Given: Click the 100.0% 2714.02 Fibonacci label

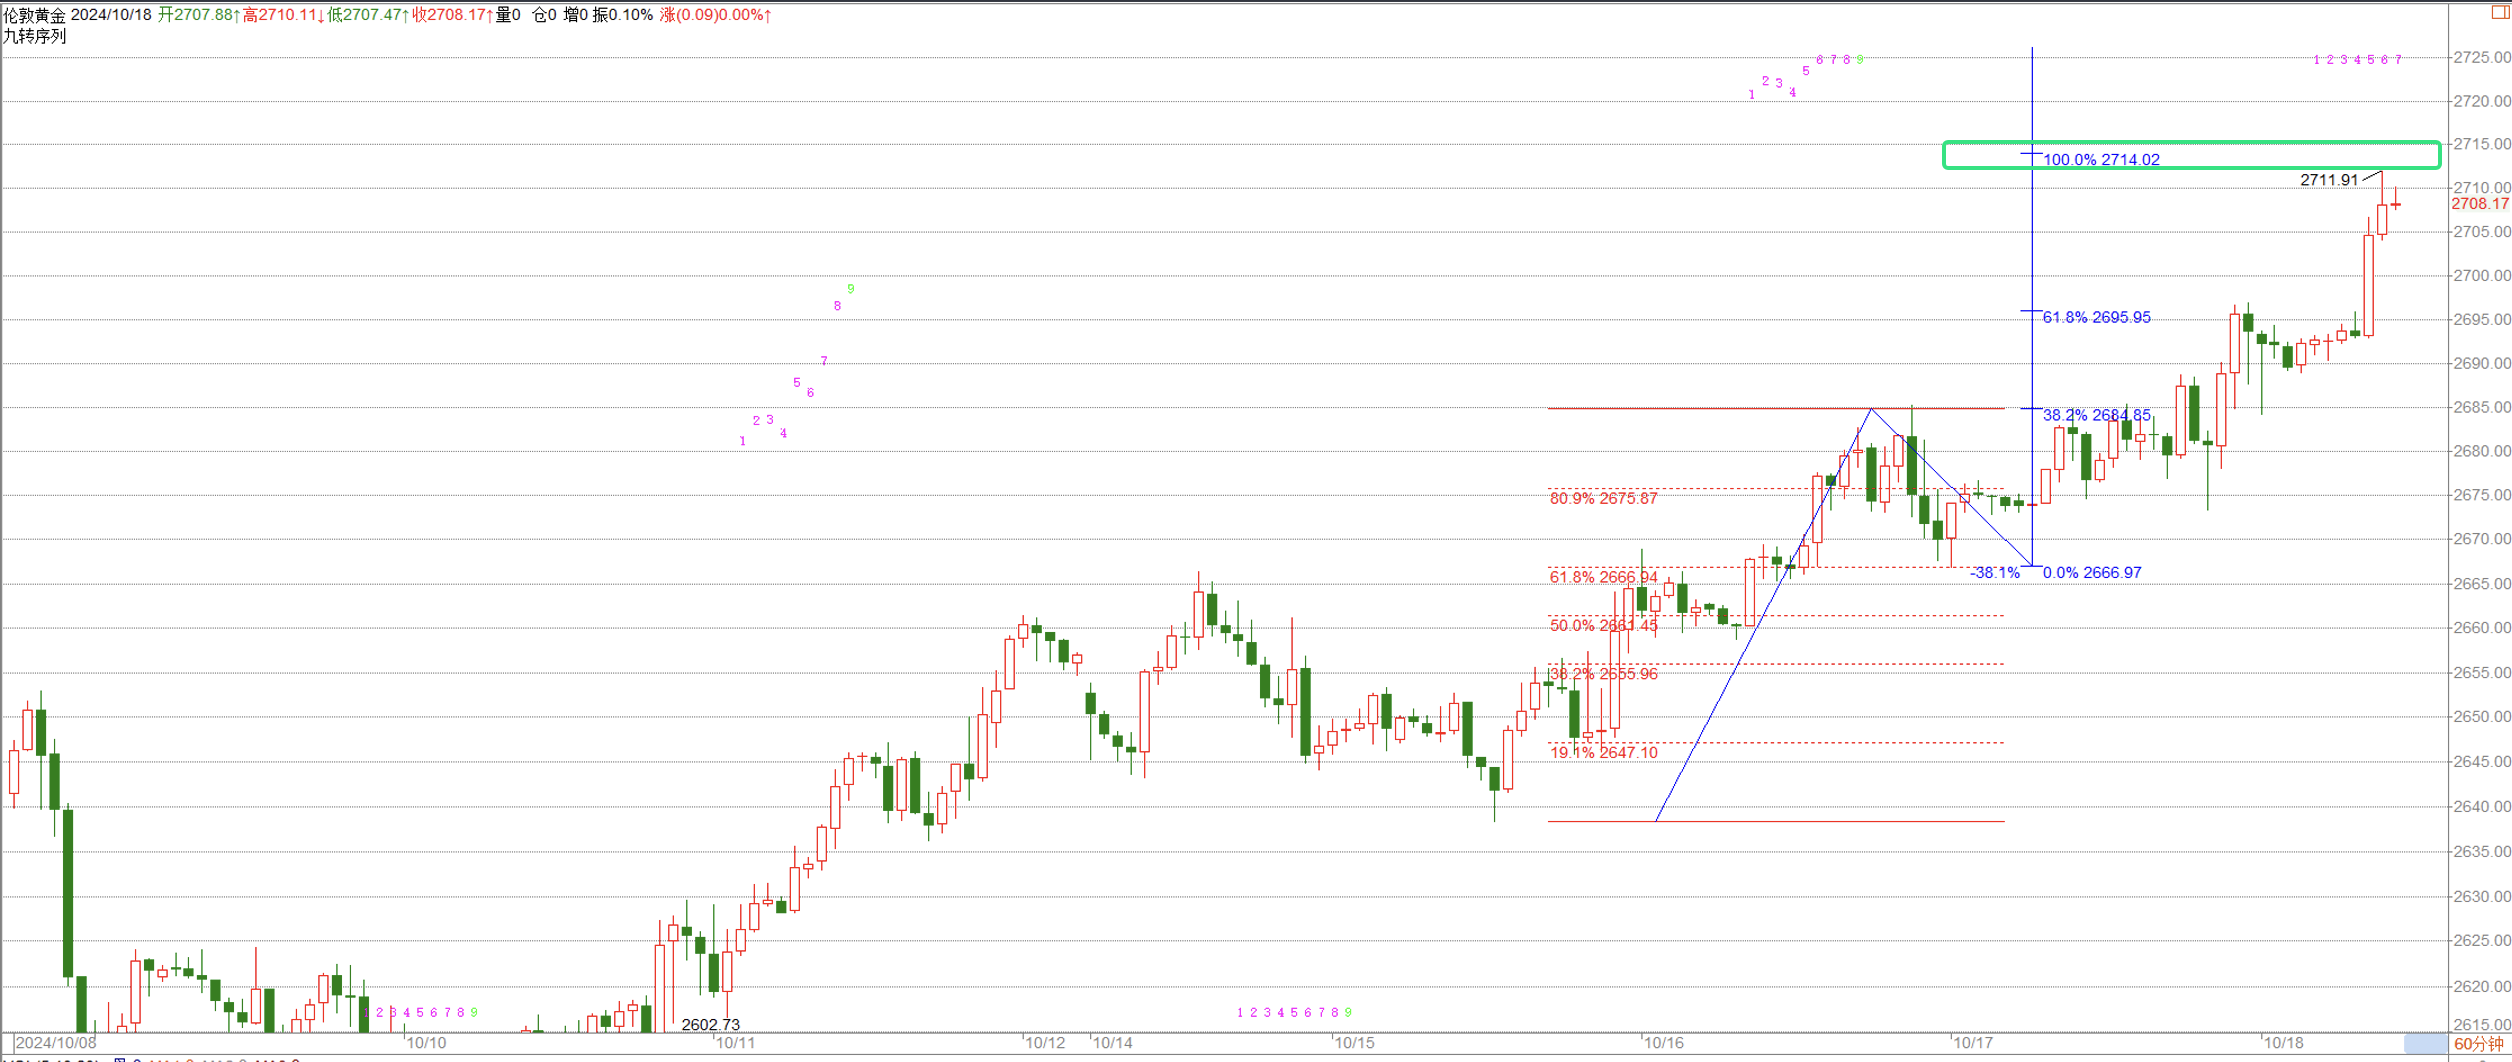Looking at the screenshot, I should (2101, 159).
